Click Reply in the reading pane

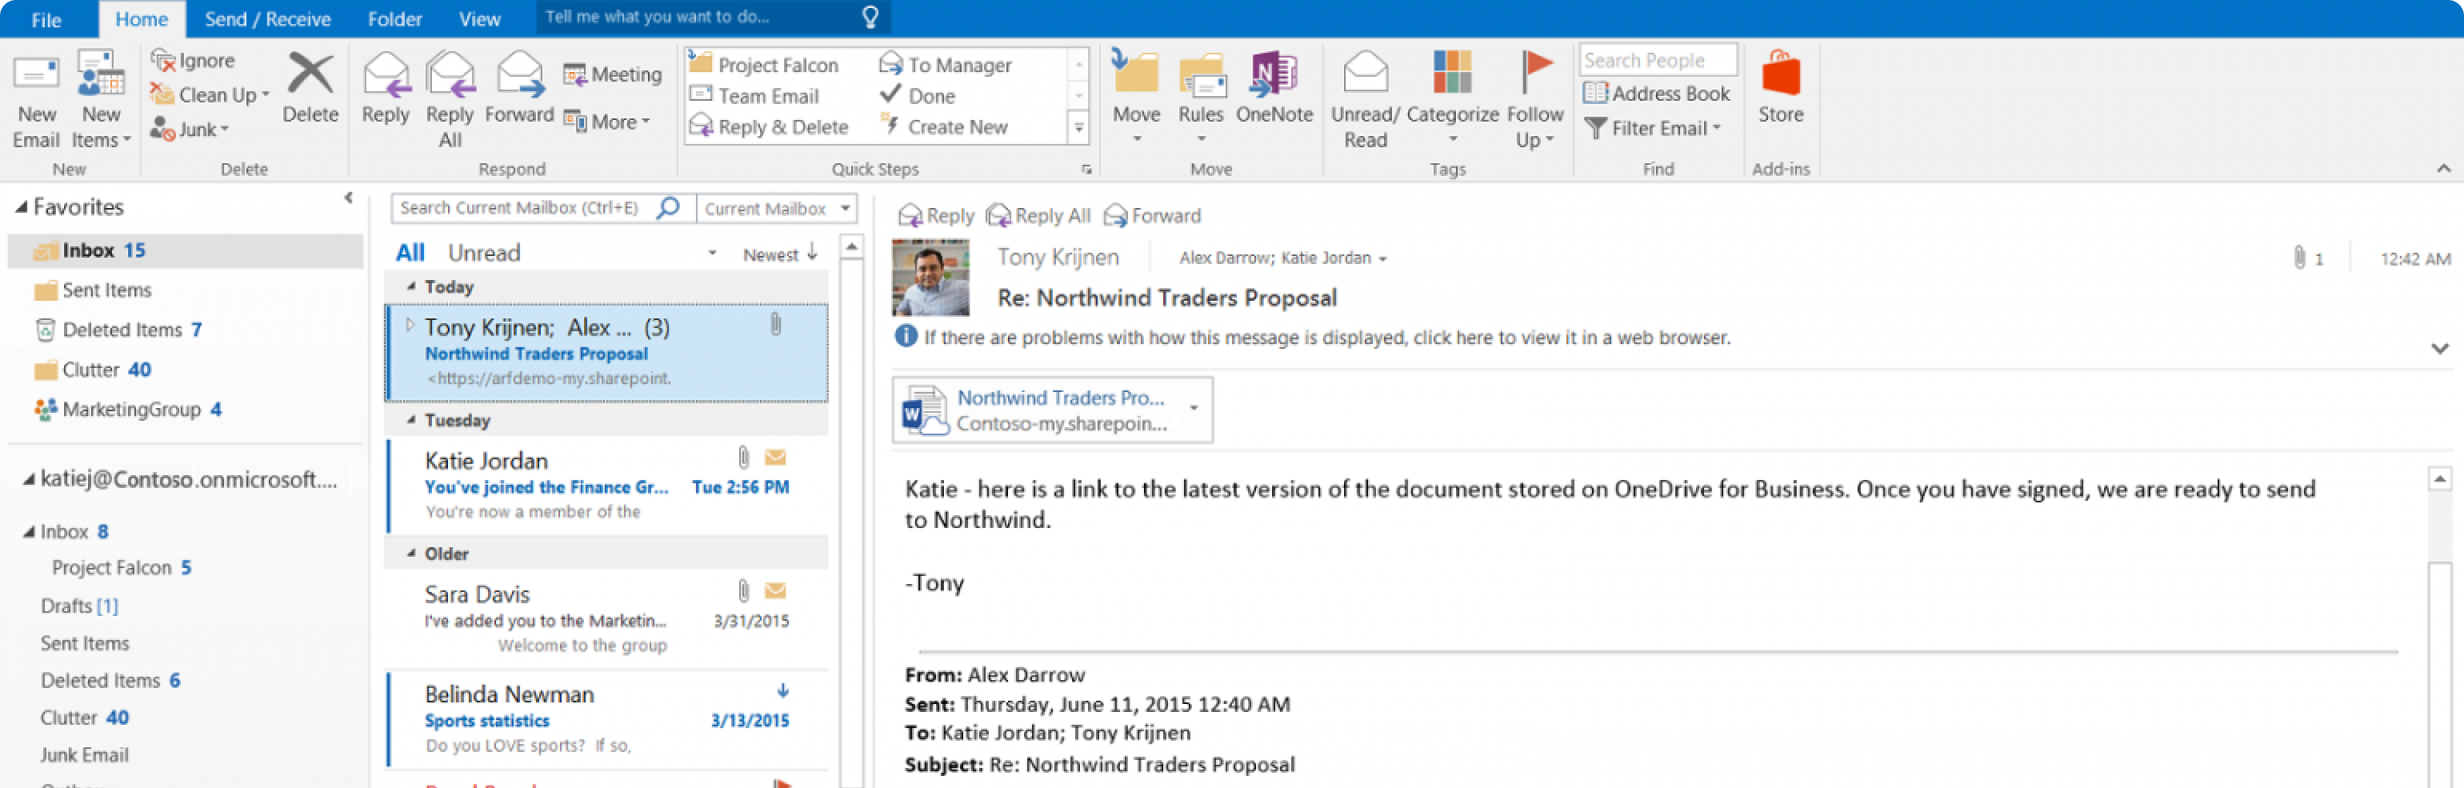[936, 216]
